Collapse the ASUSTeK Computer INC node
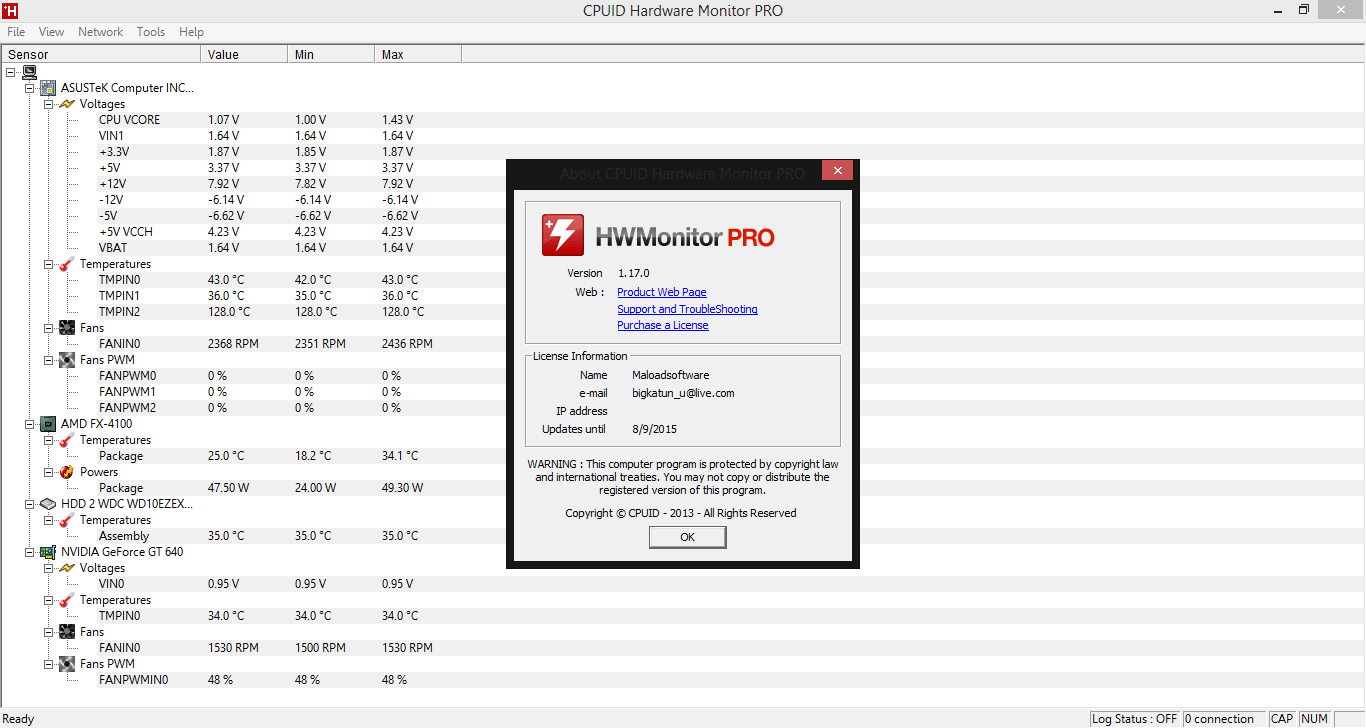Viewport: 1366px width, 728px height. pyautogui.click(x=30, y=88)
